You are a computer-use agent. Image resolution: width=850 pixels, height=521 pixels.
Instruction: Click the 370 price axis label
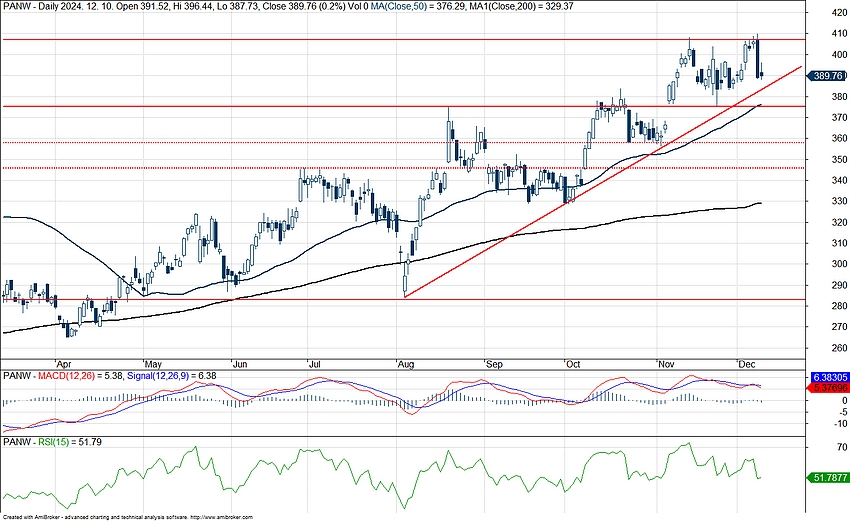tap(839, 118)
